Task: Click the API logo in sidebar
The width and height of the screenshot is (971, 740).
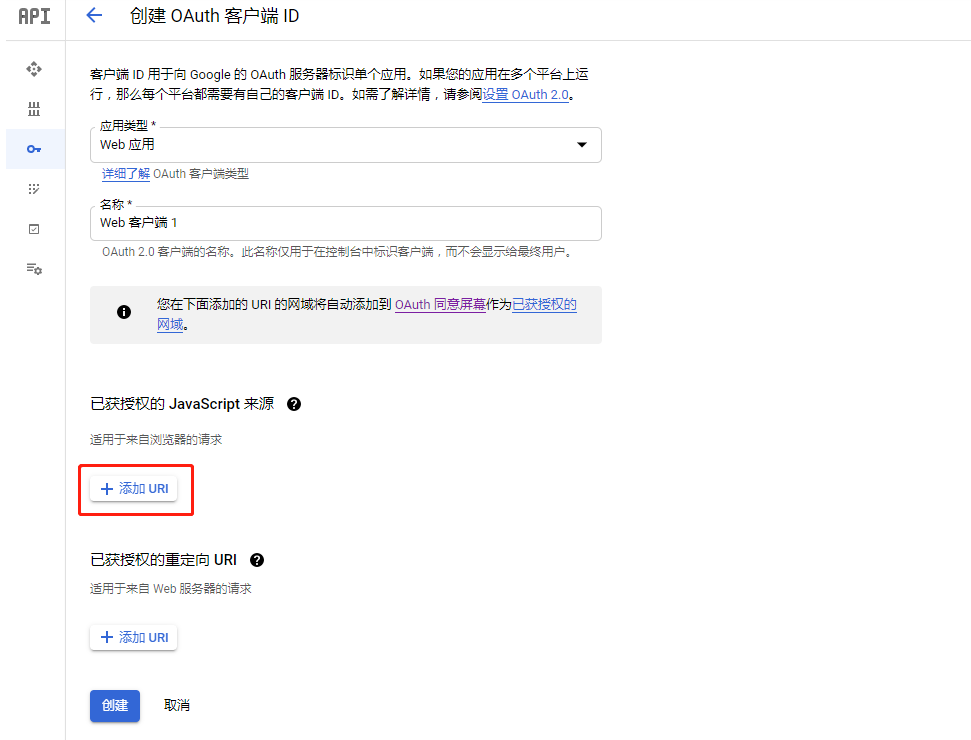Action: pyautogui.click(x=34, y=16)
